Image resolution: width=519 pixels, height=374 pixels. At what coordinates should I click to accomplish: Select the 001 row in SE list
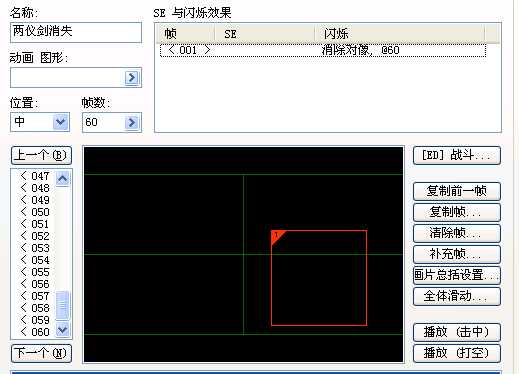point(323,50)
